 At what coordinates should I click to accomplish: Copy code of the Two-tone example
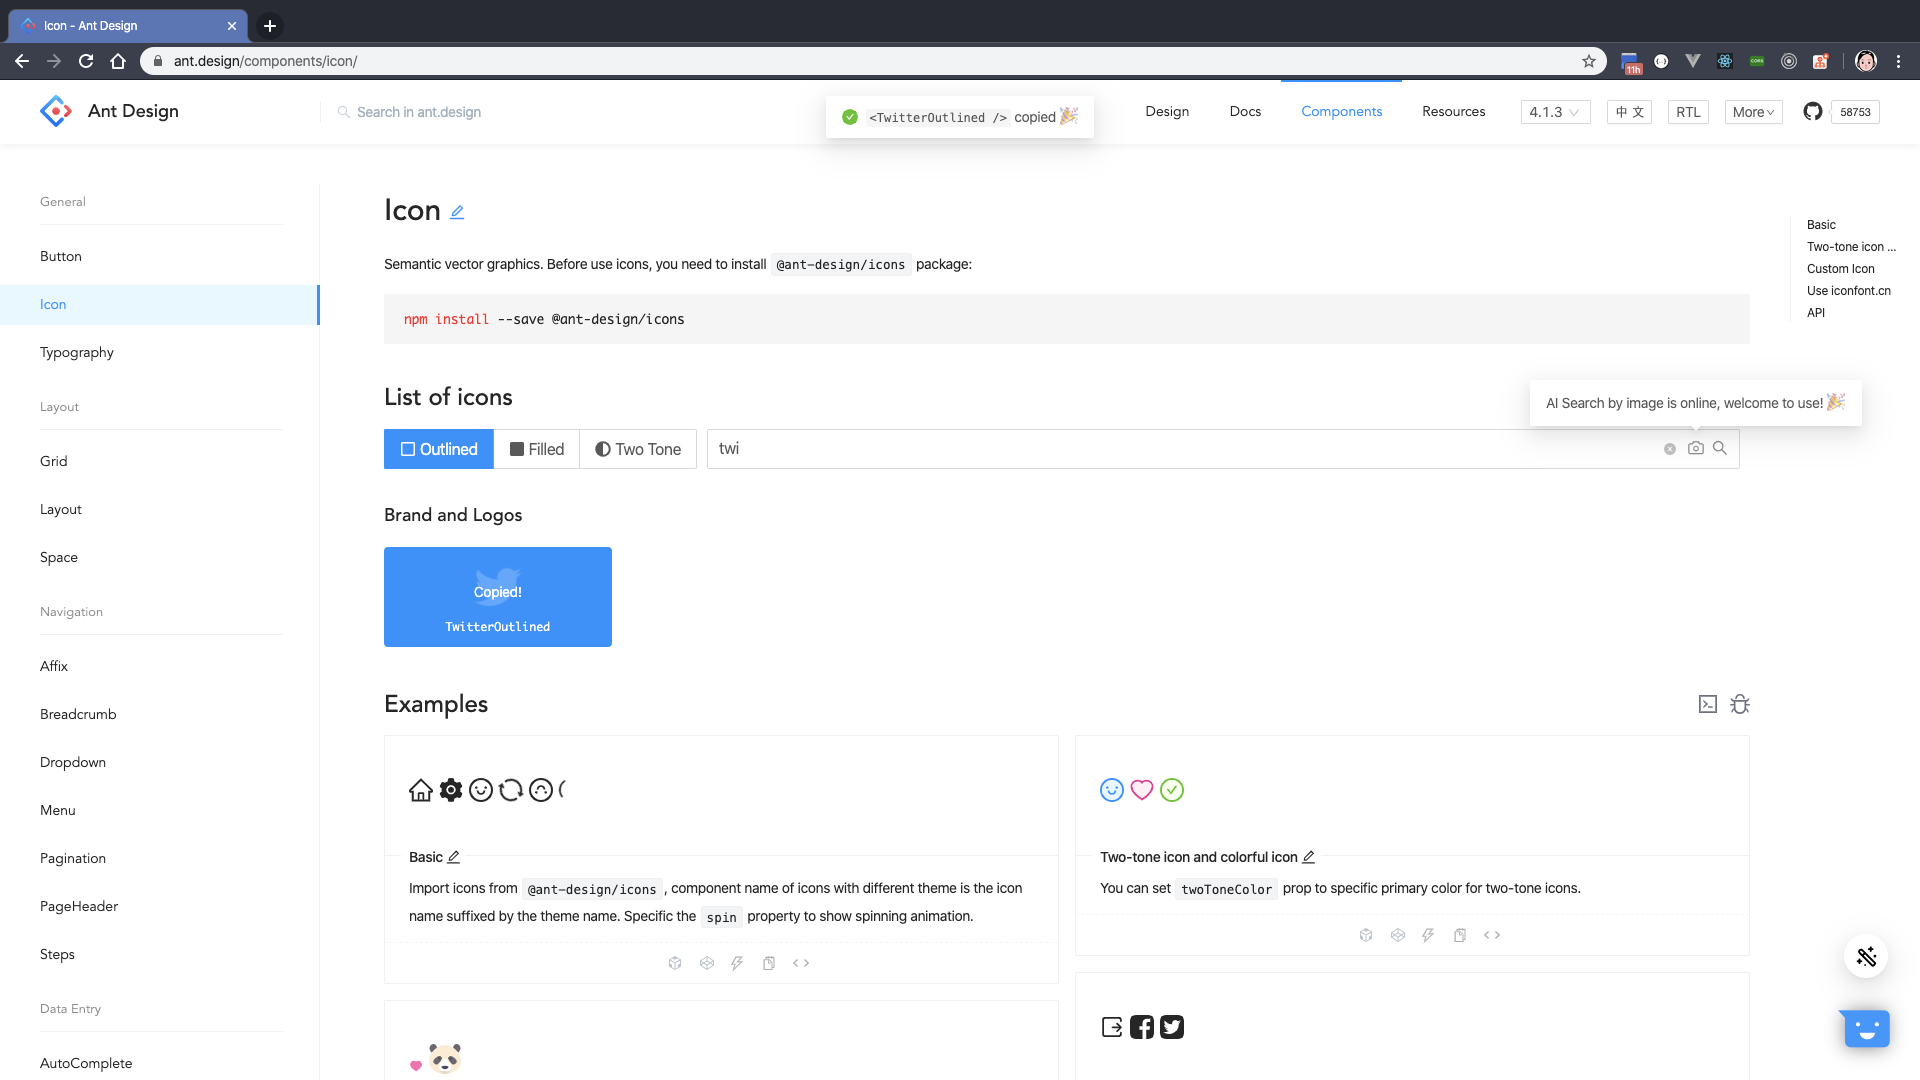[1460, 935]
